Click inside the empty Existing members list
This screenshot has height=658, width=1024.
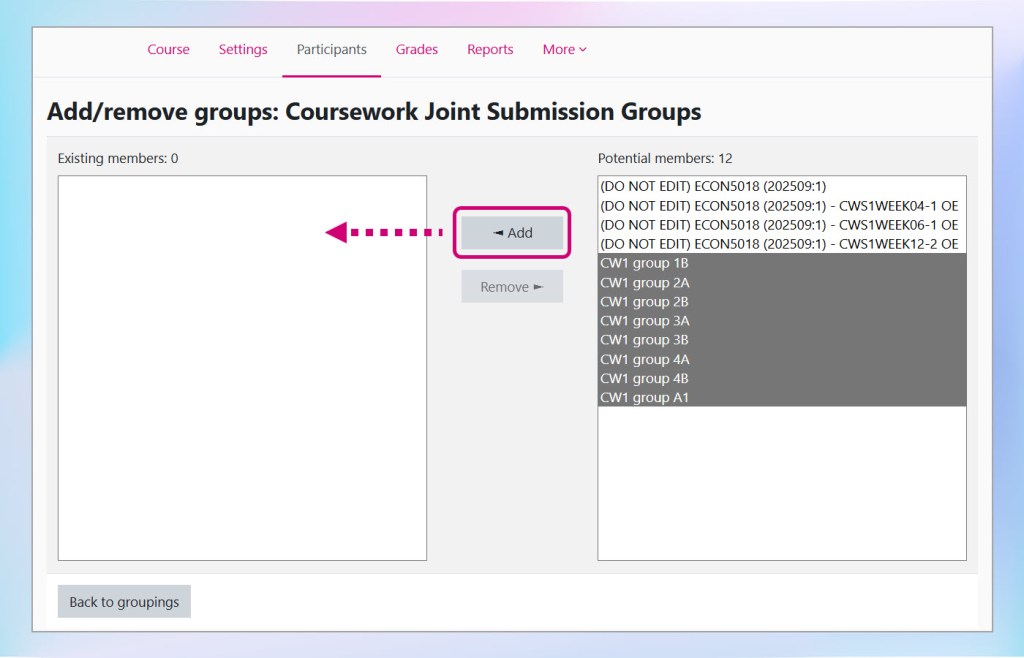[x=242, y=365]
